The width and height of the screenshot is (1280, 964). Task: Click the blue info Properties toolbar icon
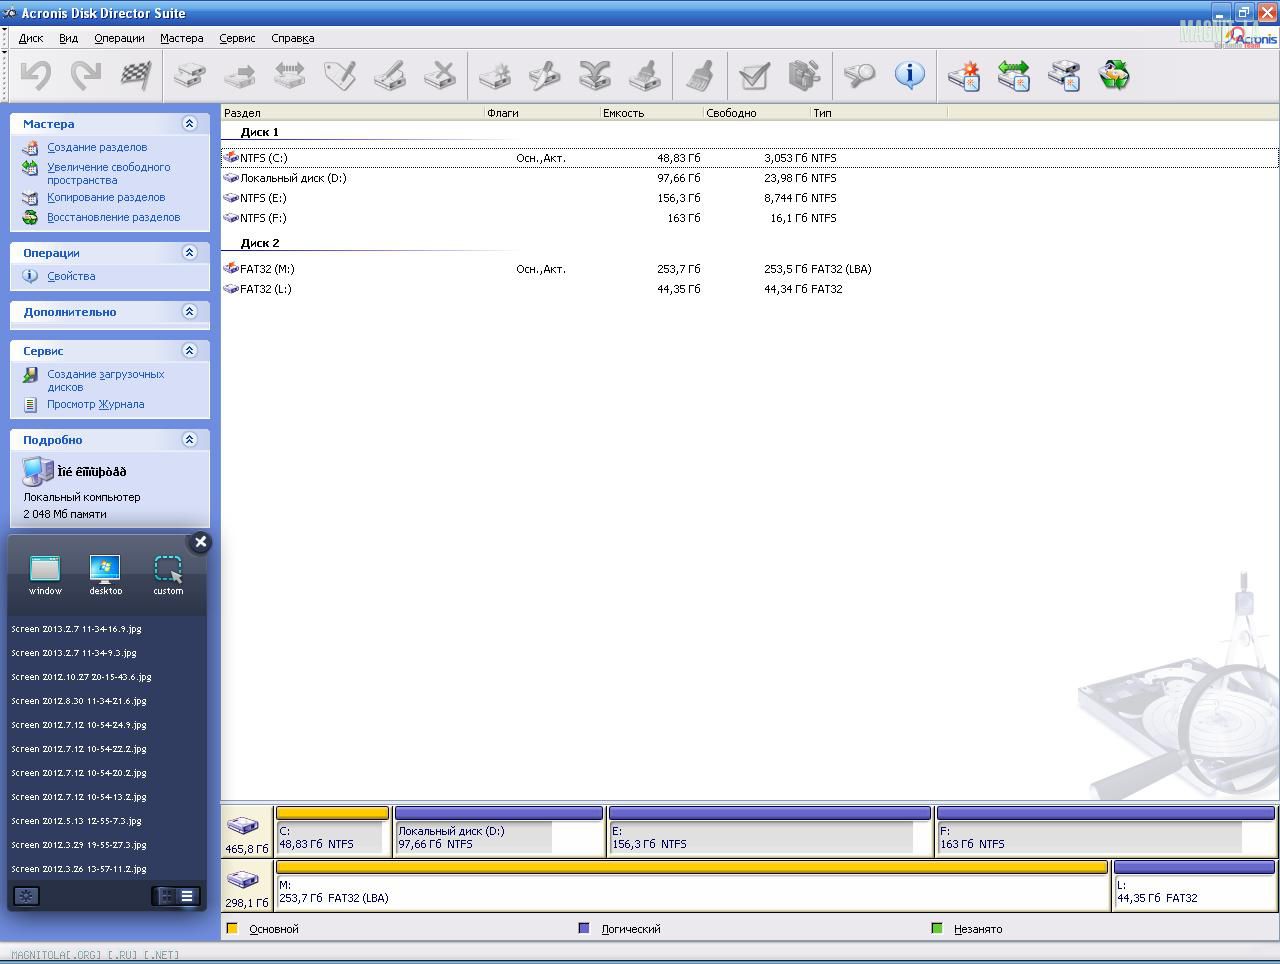[x=909, y=75]
